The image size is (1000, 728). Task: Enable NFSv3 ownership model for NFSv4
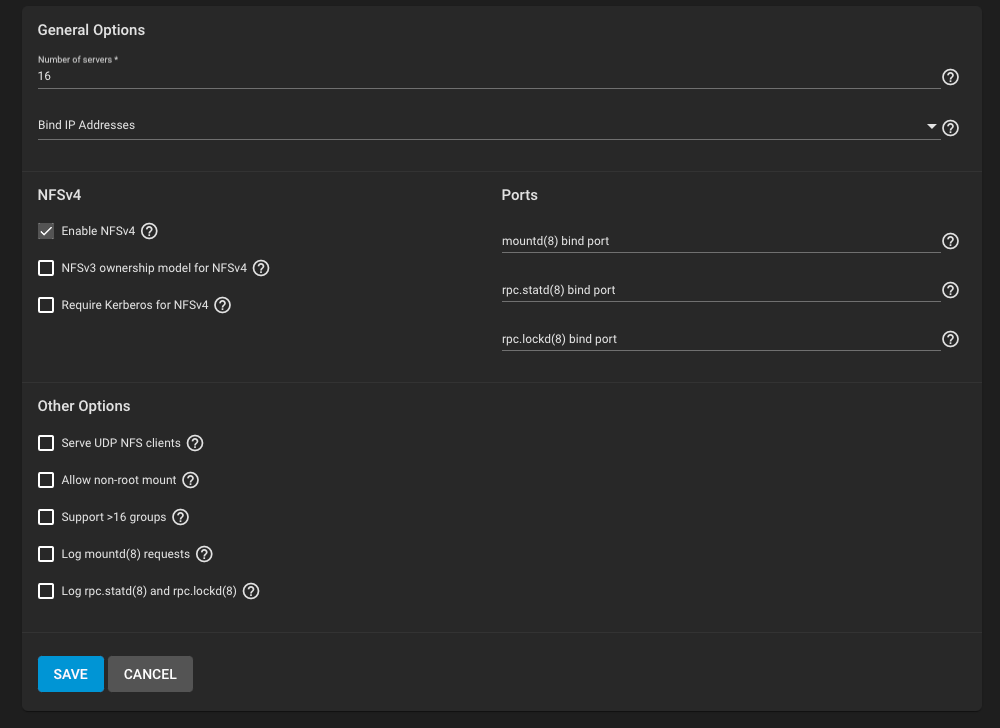coord(46,268)
